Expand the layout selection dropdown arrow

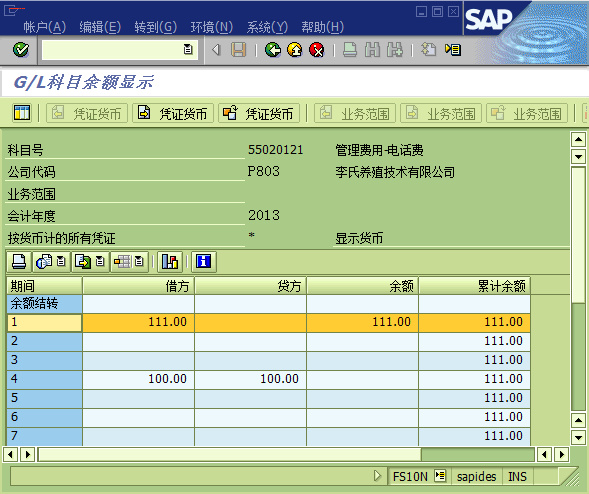coord(139,261)
